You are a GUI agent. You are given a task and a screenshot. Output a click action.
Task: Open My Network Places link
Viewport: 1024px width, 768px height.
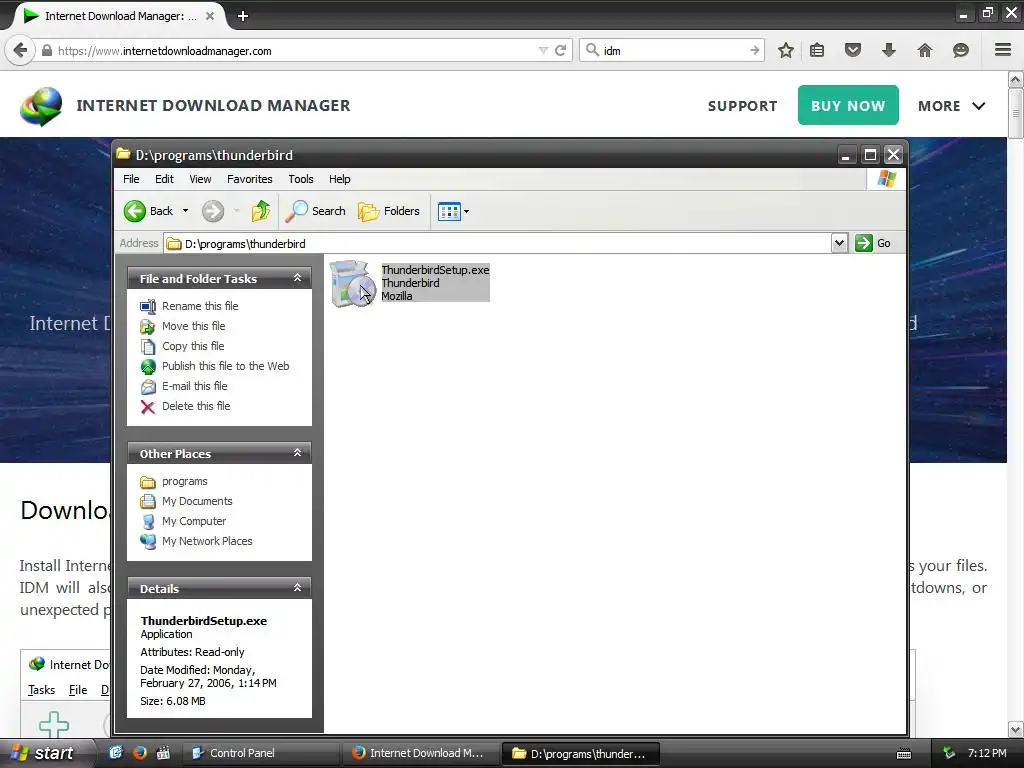click(207, 541)
